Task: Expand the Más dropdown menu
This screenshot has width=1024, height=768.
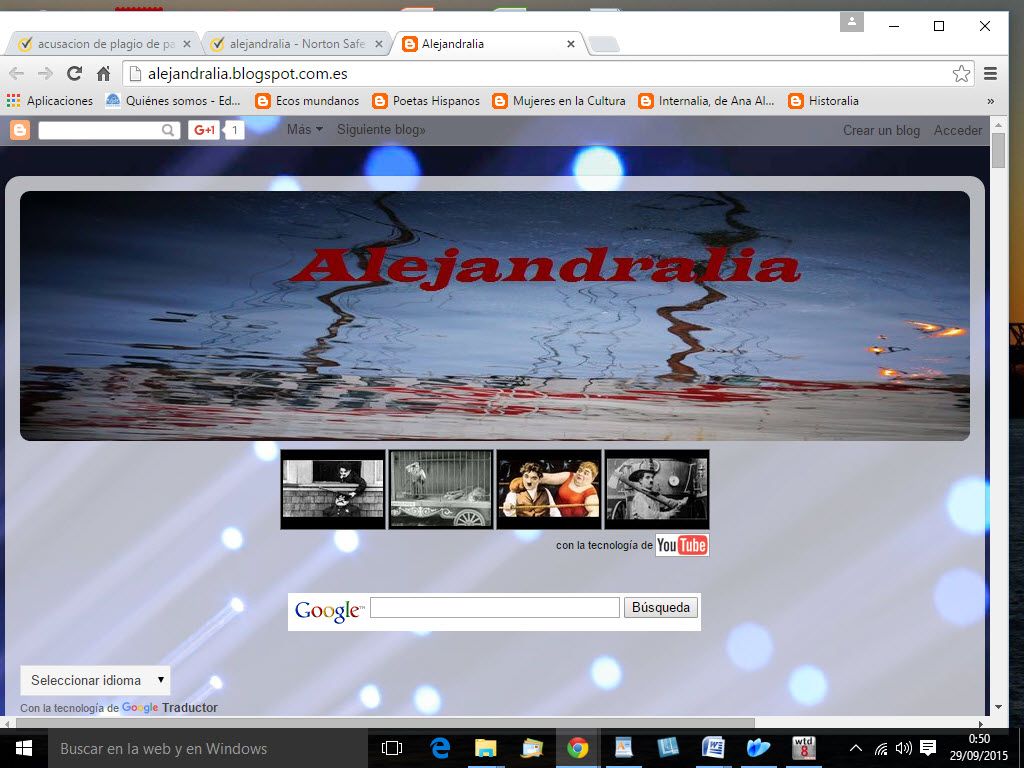Action: click(305, 129)
